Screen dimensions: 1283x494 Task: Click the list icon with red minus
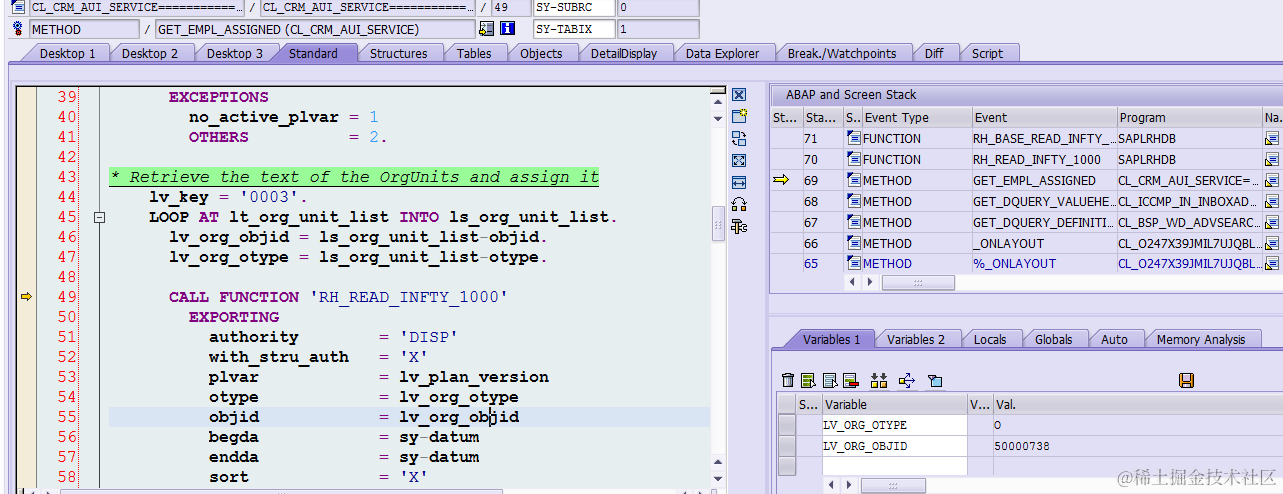point(850,380)
